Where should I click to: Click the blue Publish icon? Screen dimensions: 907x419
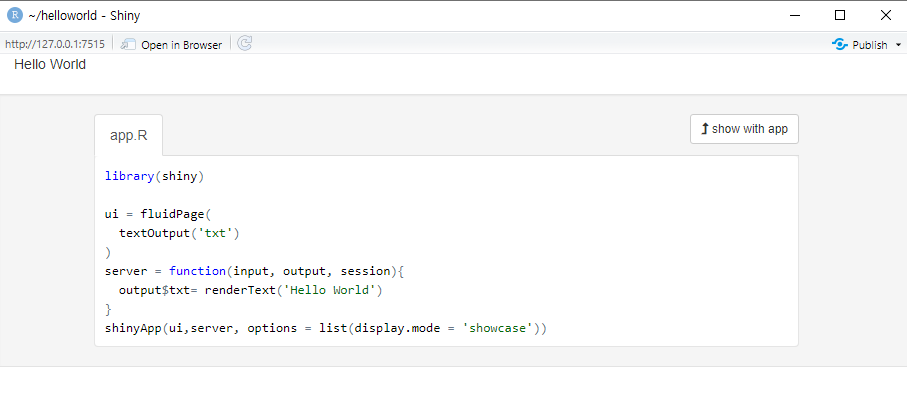(x=839, y=45)
